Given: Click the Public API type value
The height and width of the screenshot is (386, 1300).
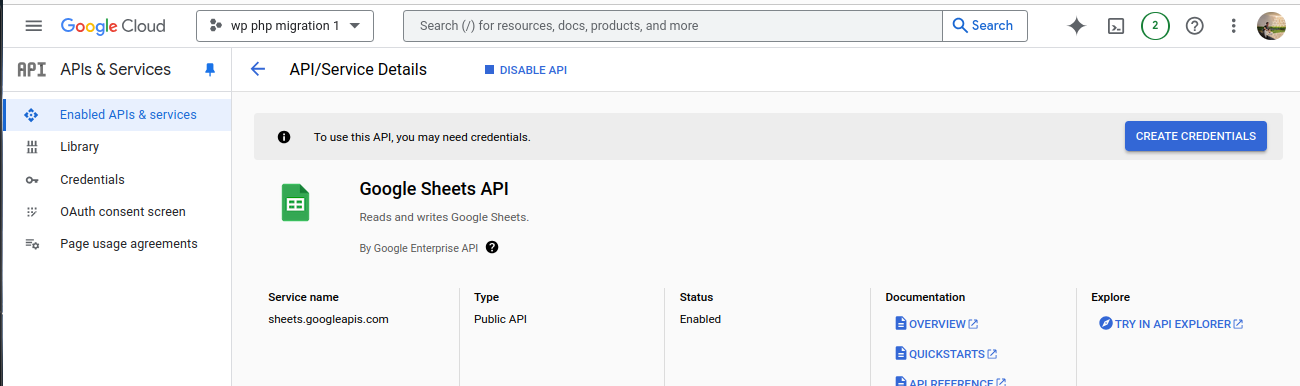Looking at the screenshot, I should click(500, 320).
